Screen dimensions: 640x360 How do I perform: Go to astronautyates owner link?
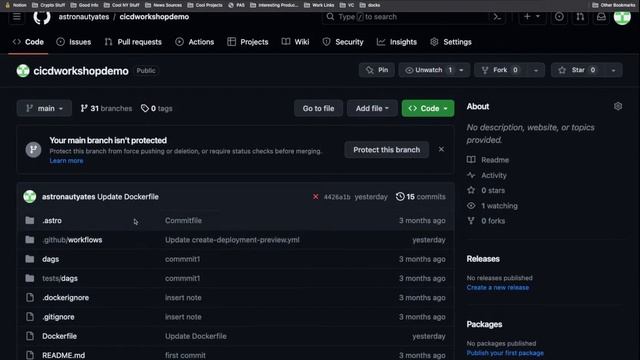pos(84,17)
